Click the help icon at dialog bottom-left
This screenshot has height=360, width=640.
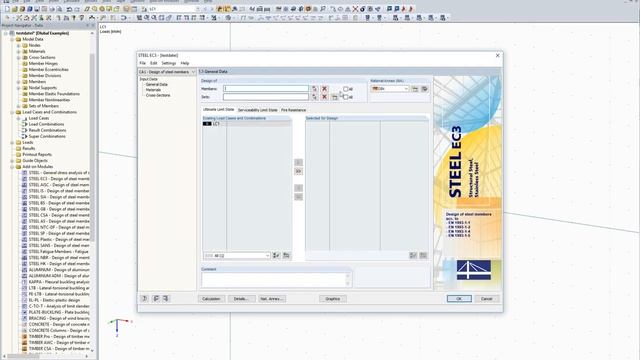pos(144,299)
